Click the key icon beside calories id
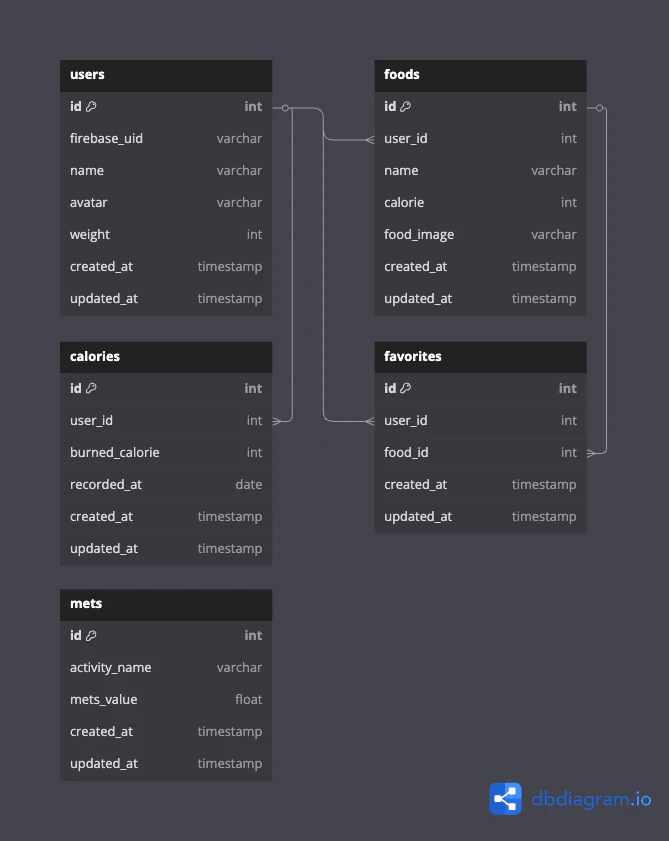Viewport: 669px width, 841px height. [x=91, y=388]
